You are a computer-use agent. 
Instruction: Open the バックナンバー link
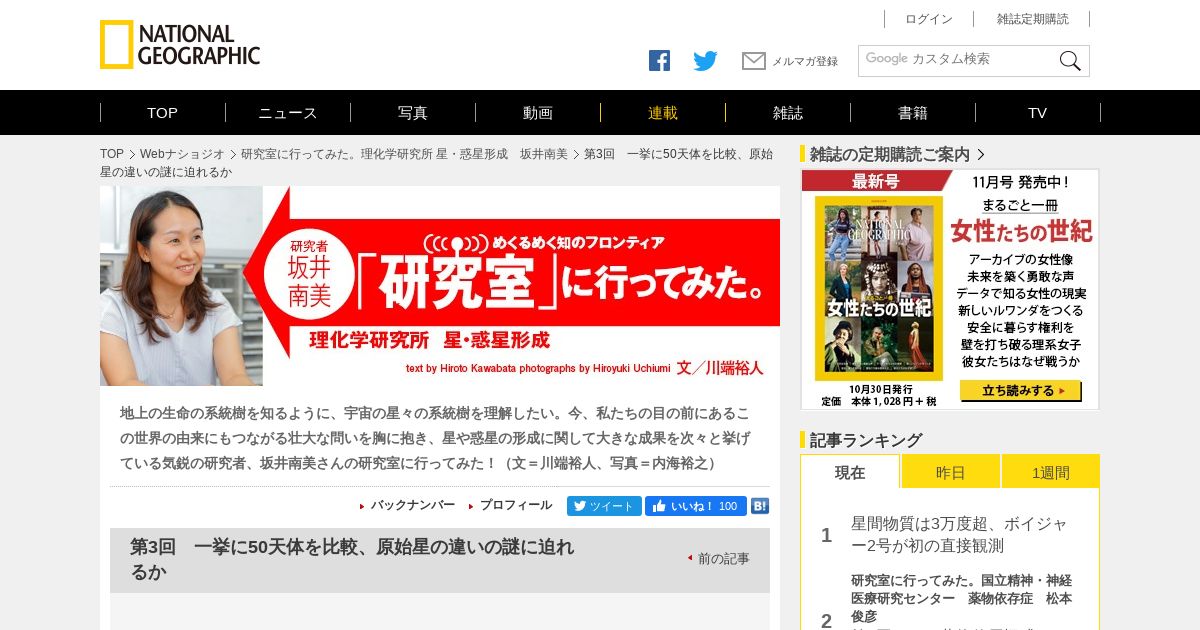413,505
